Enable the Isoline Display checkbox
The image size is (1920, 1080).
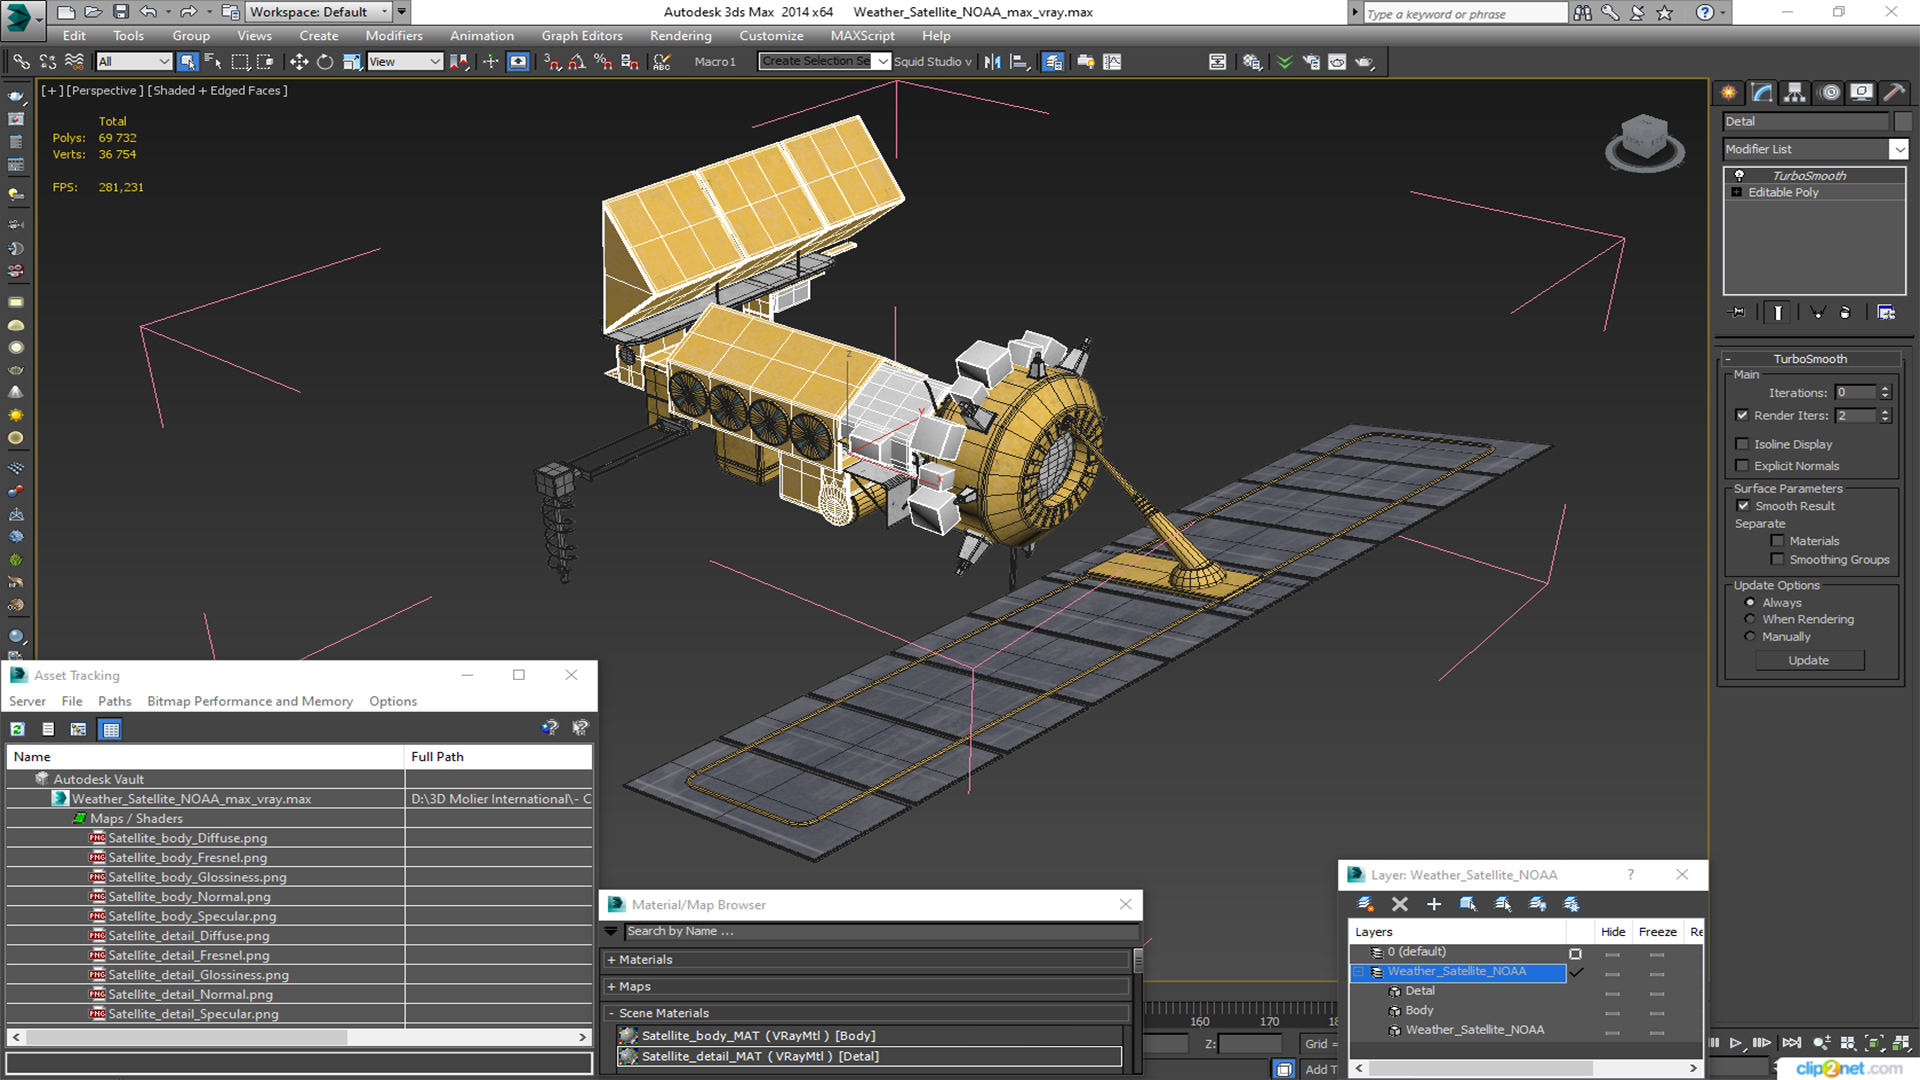click(1742, 444)
